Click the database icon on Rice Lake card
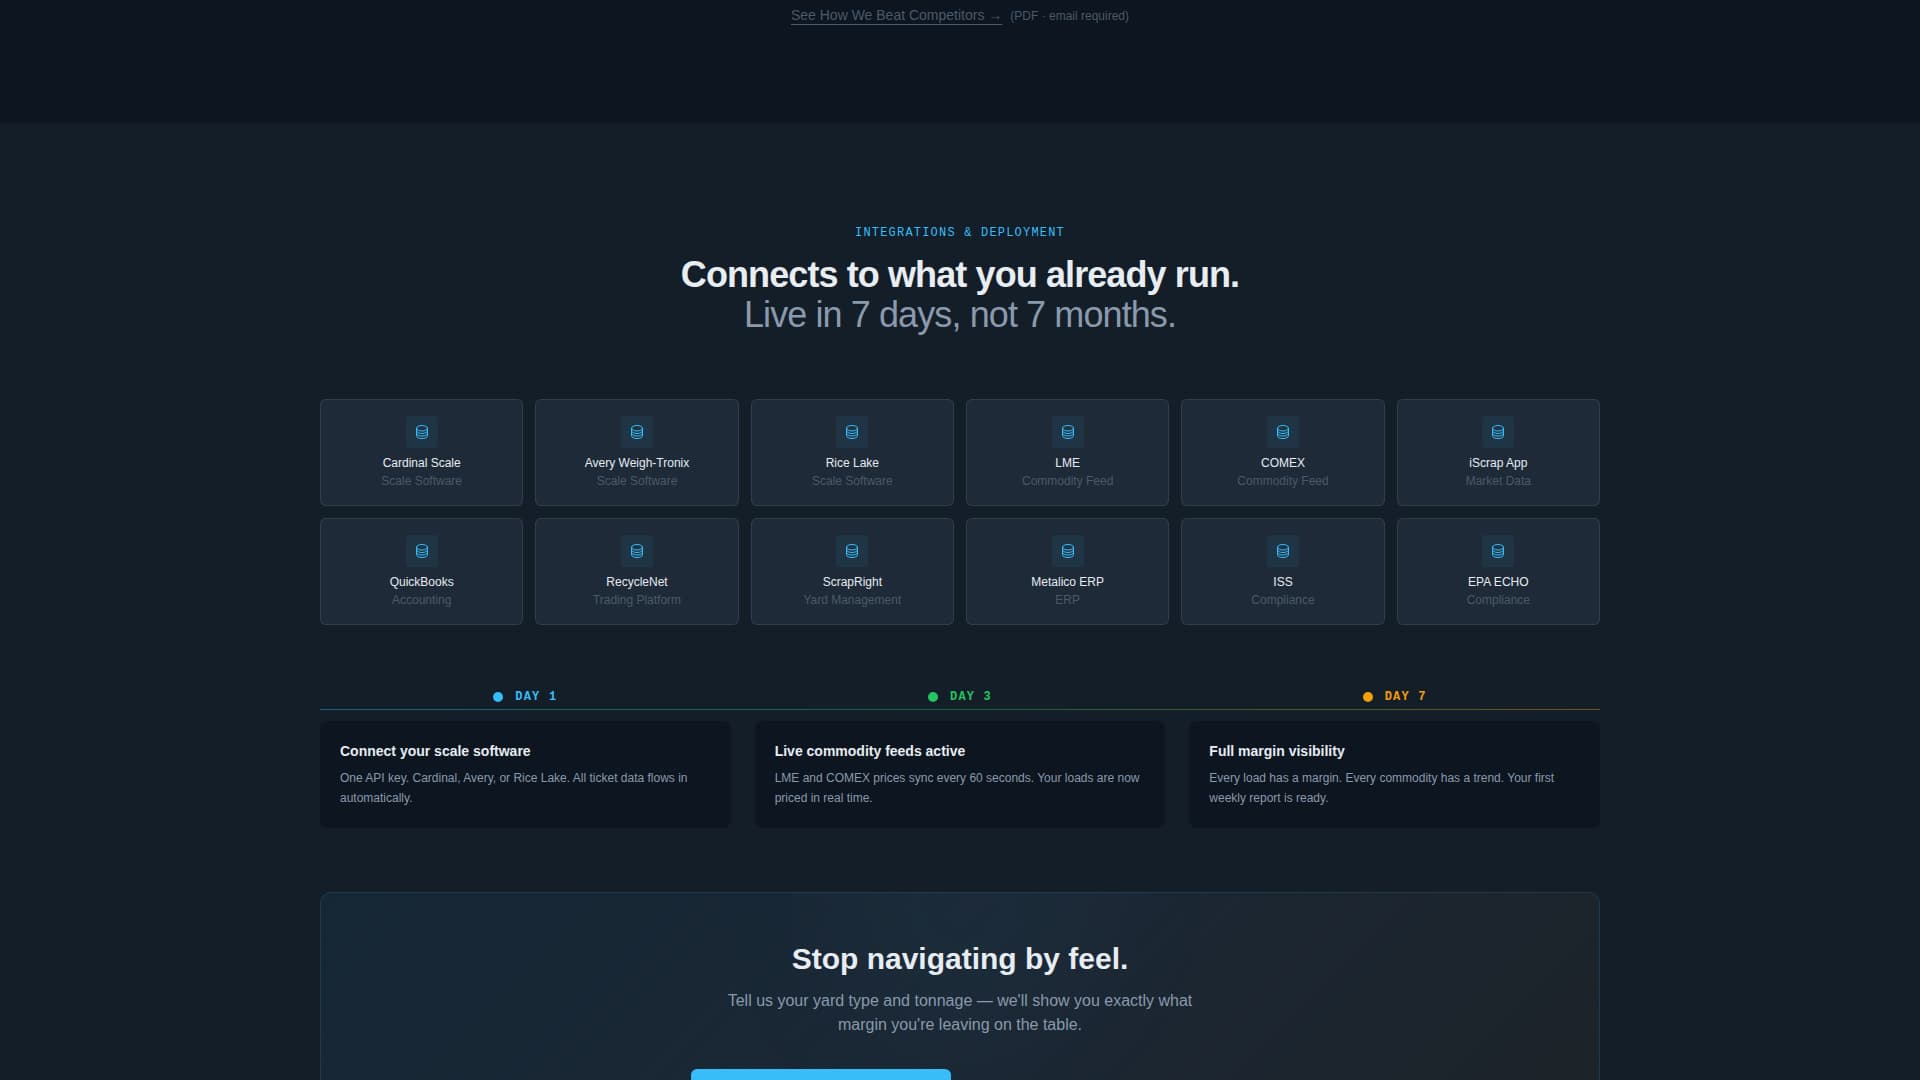 pos(852,432)
